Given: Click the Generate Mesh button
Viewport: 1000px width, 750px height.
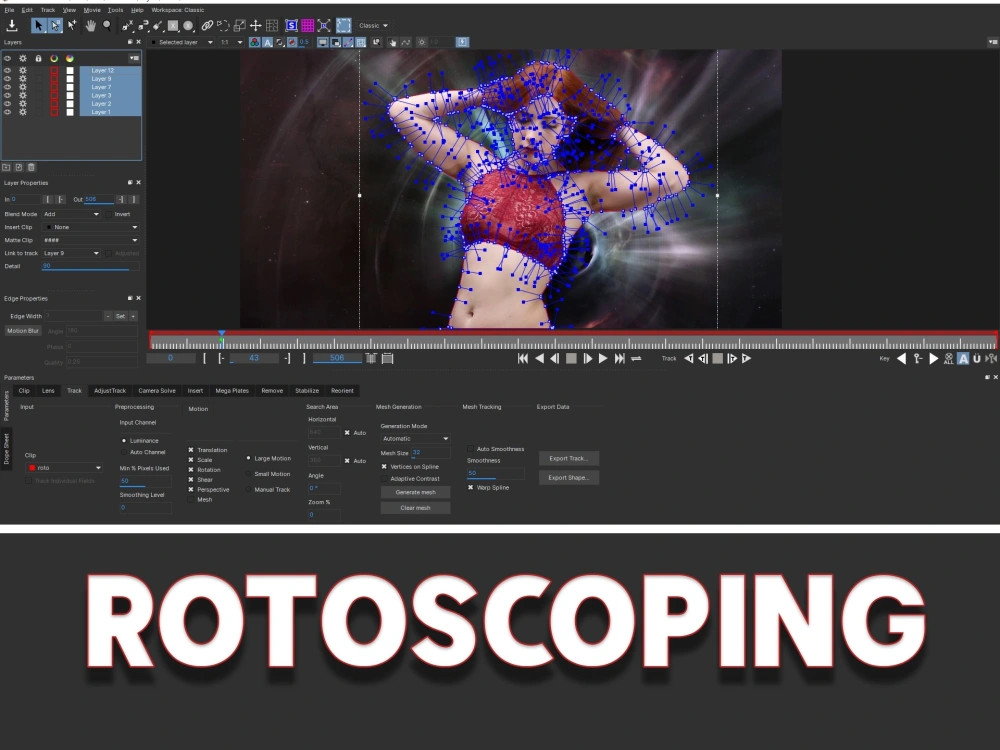Looking at the screenshot, I should [x=416, y=492].
